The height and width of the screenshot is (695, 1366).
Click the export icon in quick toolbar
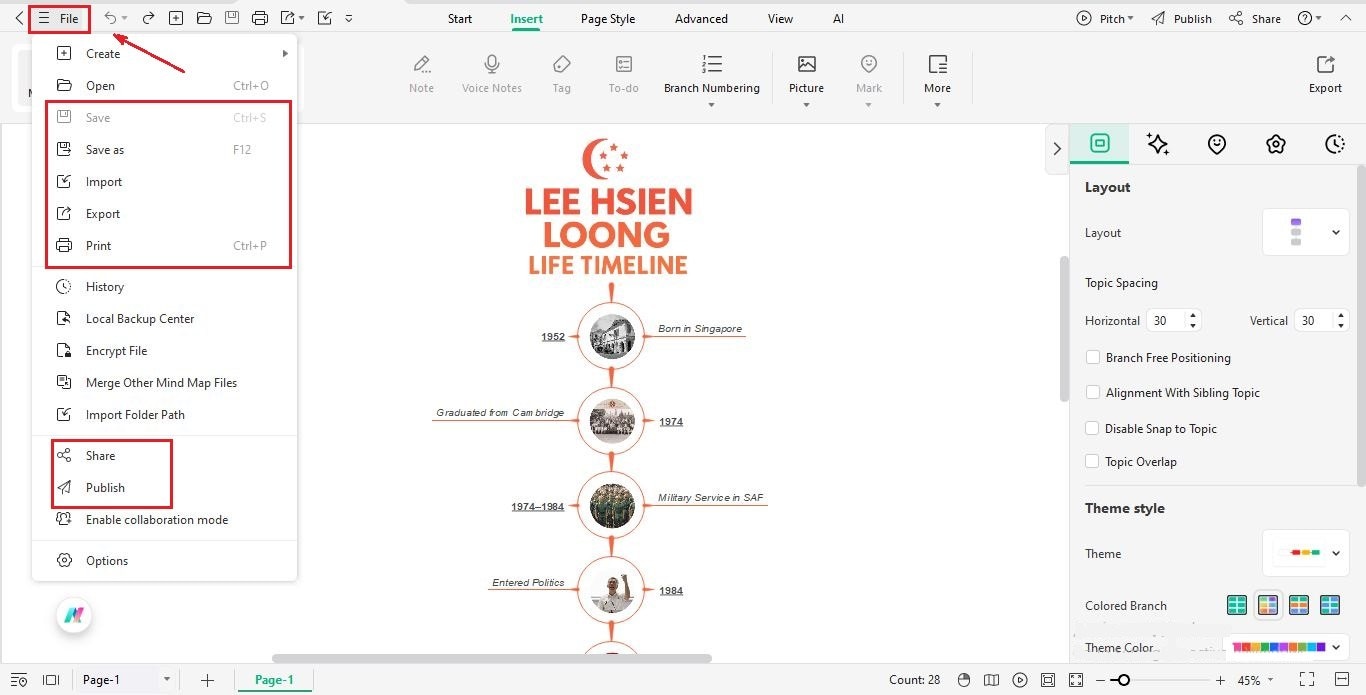coord(288,19)
